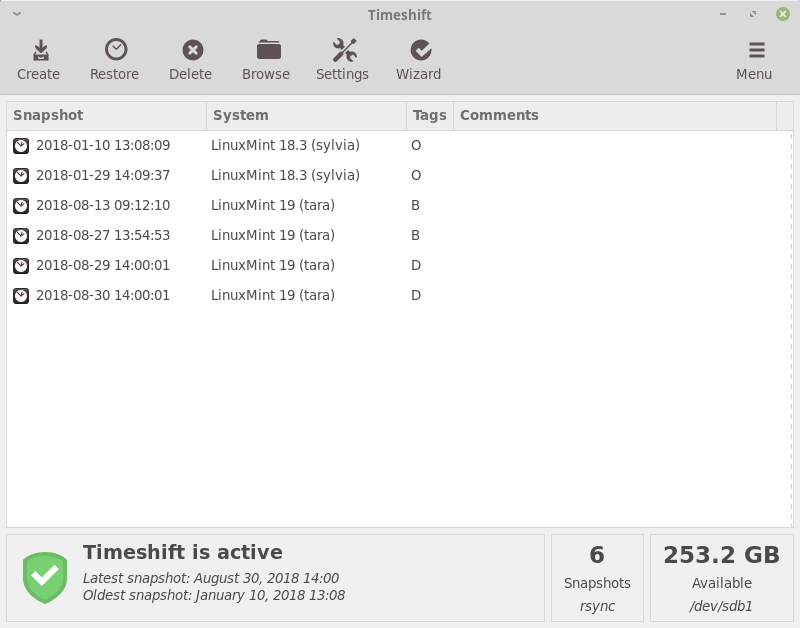Click the clock icon of snapshot 2018-08-29
Viewport: 800px width, 628px height.
(21, 266)
